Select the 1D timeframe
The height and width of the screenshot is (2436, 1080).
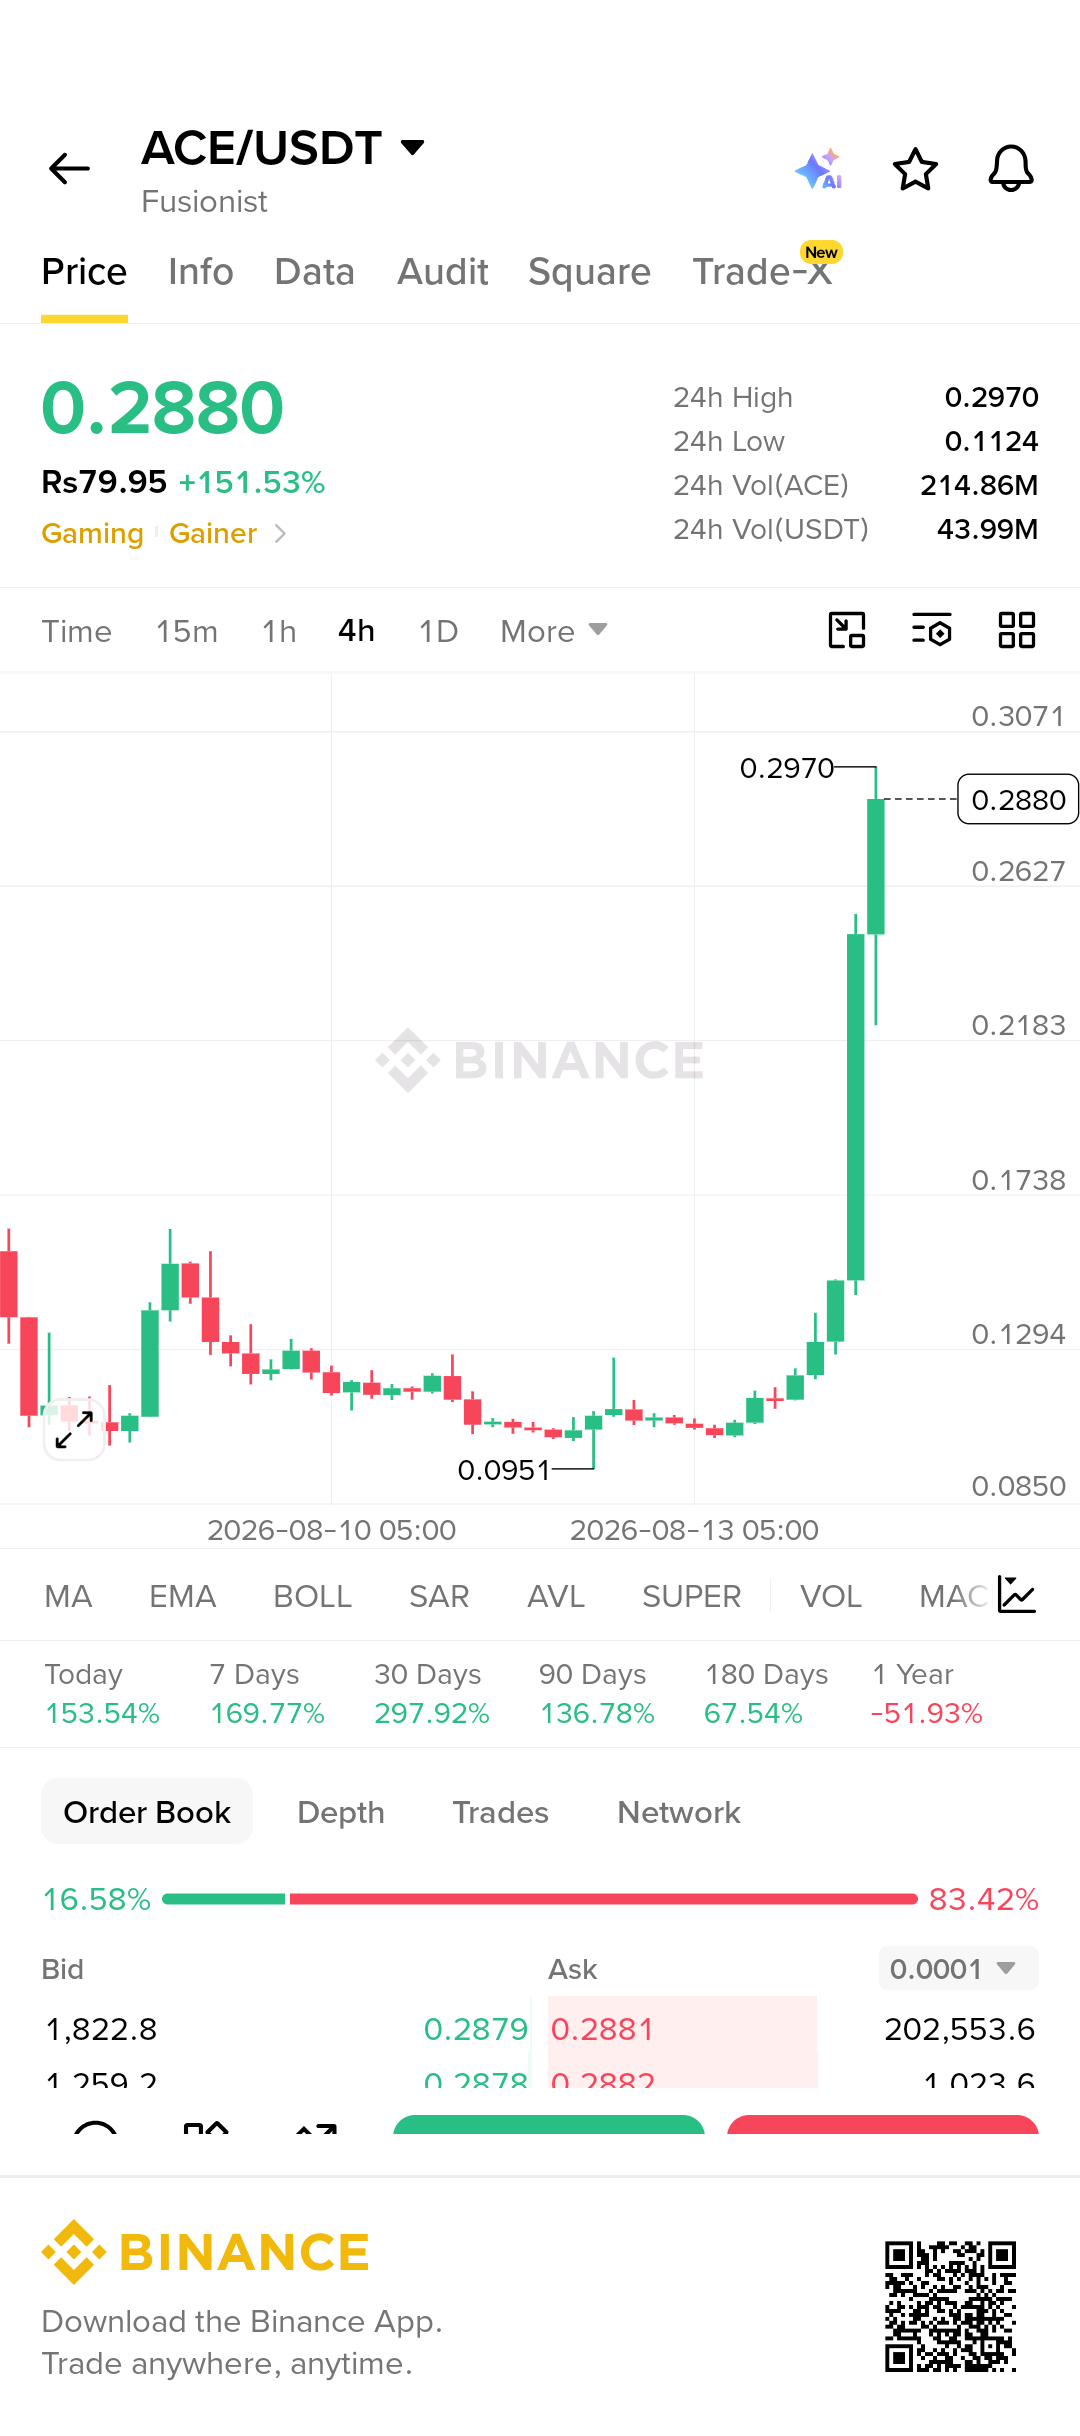pyautogui.click(x=438, y=631)
